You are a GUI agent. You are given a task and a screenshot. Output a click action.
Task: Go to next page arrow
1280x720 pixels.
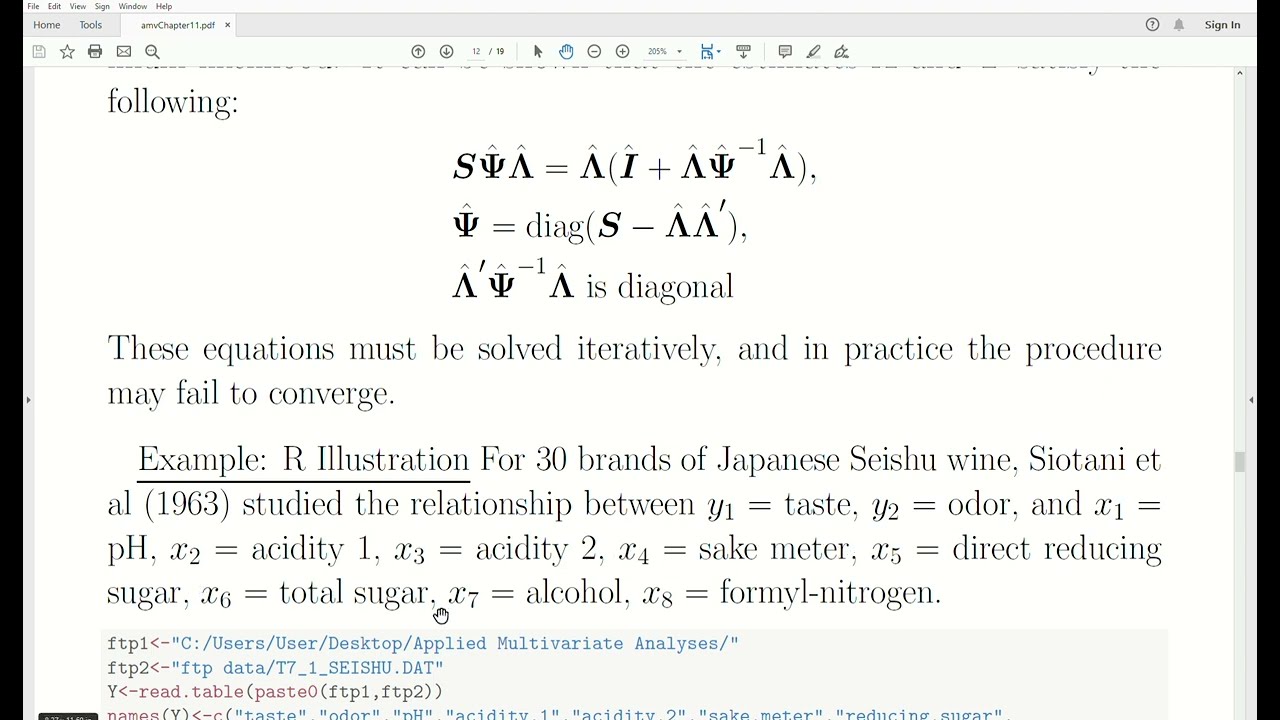pyautogui.click(x=446, y=52)
